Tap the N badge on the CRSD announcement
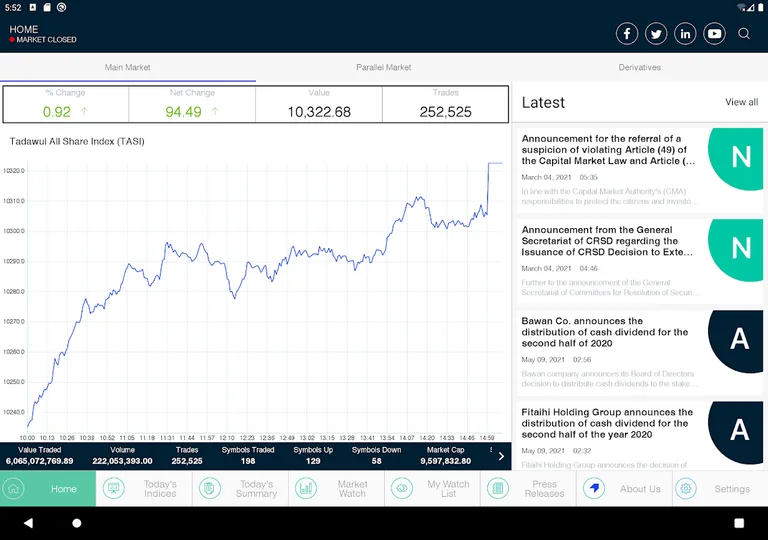The height and width of the screenshot is (540, 768). tap(736, 250)
